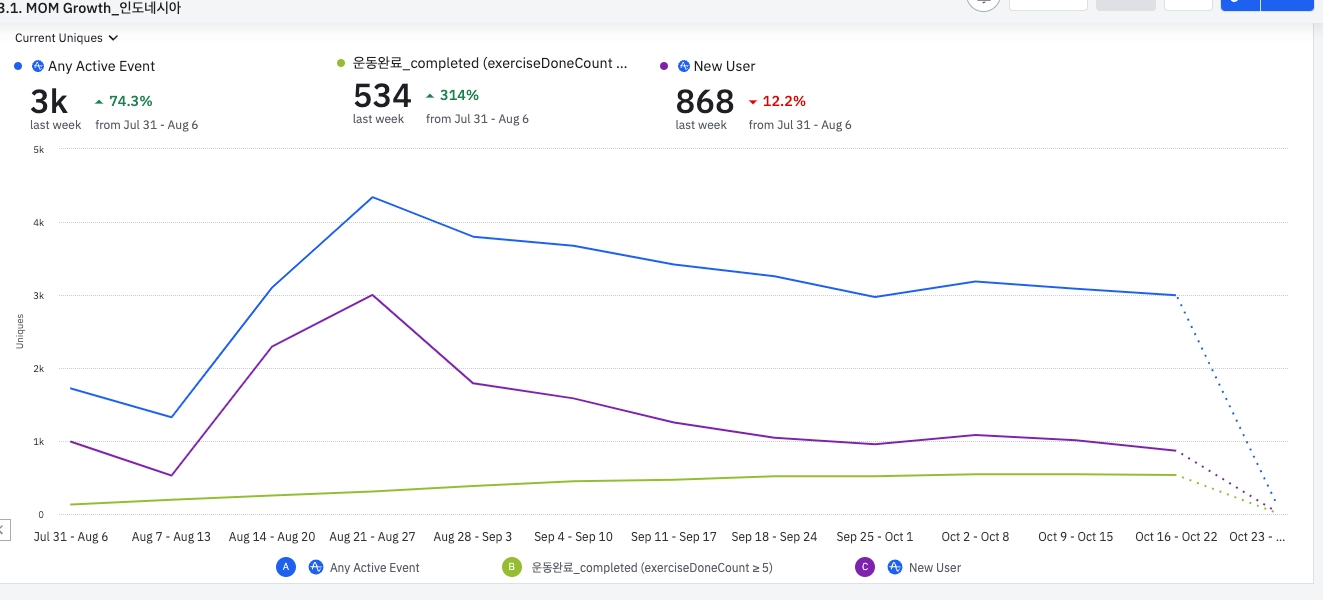This screenshot has width=1323, height=600.
Task: Click the red 12.2% decrease indicator
Action: (x=777, y=101)
